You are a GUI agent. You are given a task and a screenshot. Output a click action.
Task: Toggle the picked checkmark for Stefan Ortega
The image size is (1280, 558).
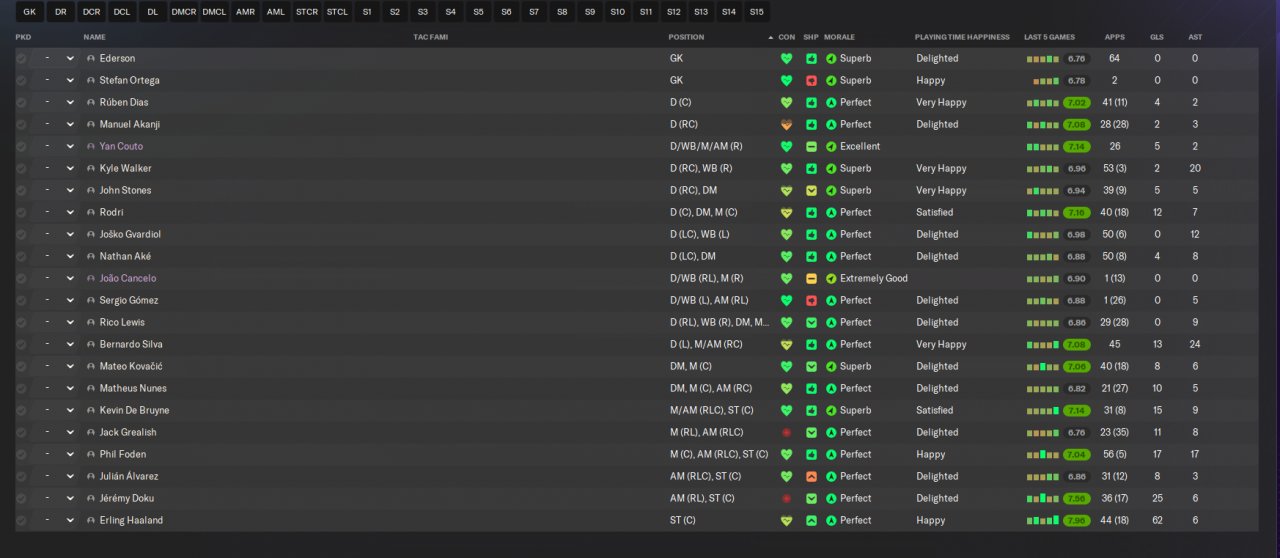21,80
